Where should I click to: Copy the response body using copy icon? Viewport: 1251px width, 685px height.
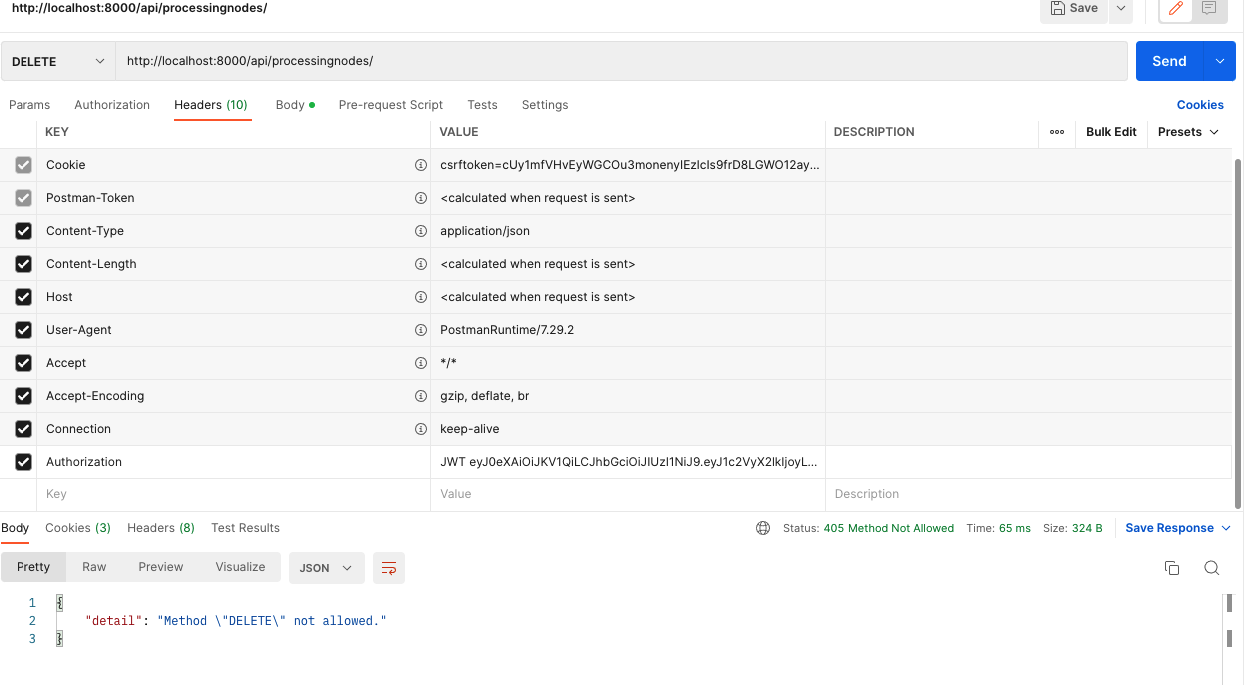(x=1172, y=567)
